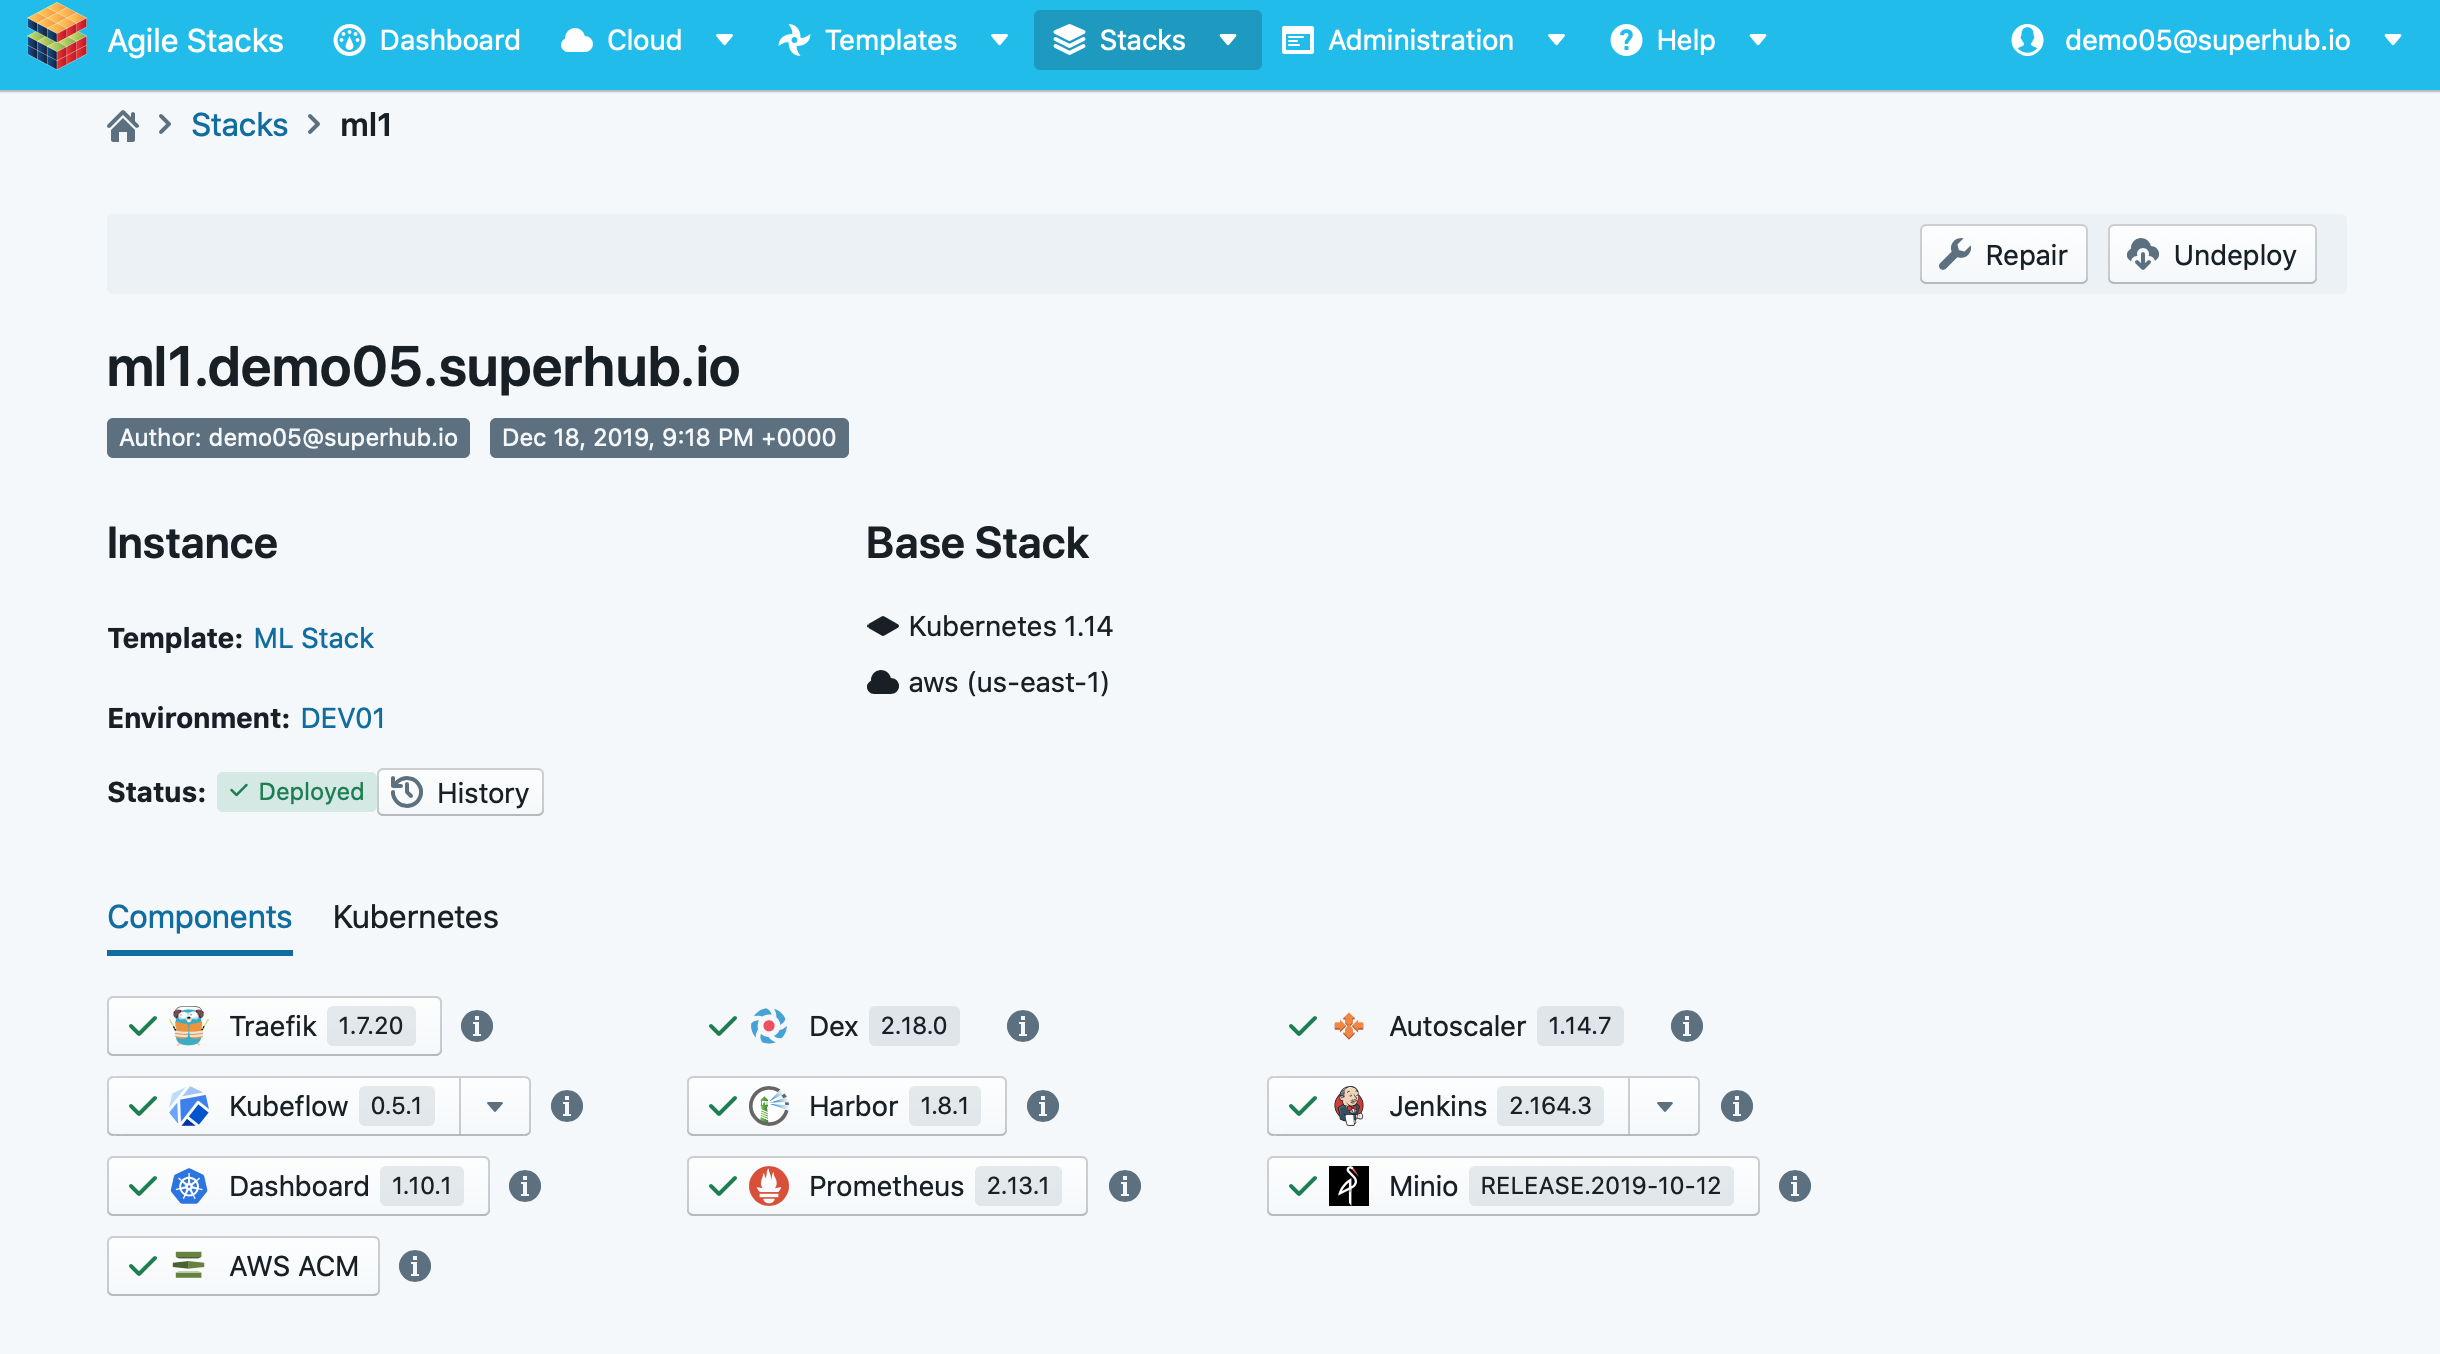Click the Stacks breadcrumb link
The image size is (2440, 1354).
tap(239, 126)
